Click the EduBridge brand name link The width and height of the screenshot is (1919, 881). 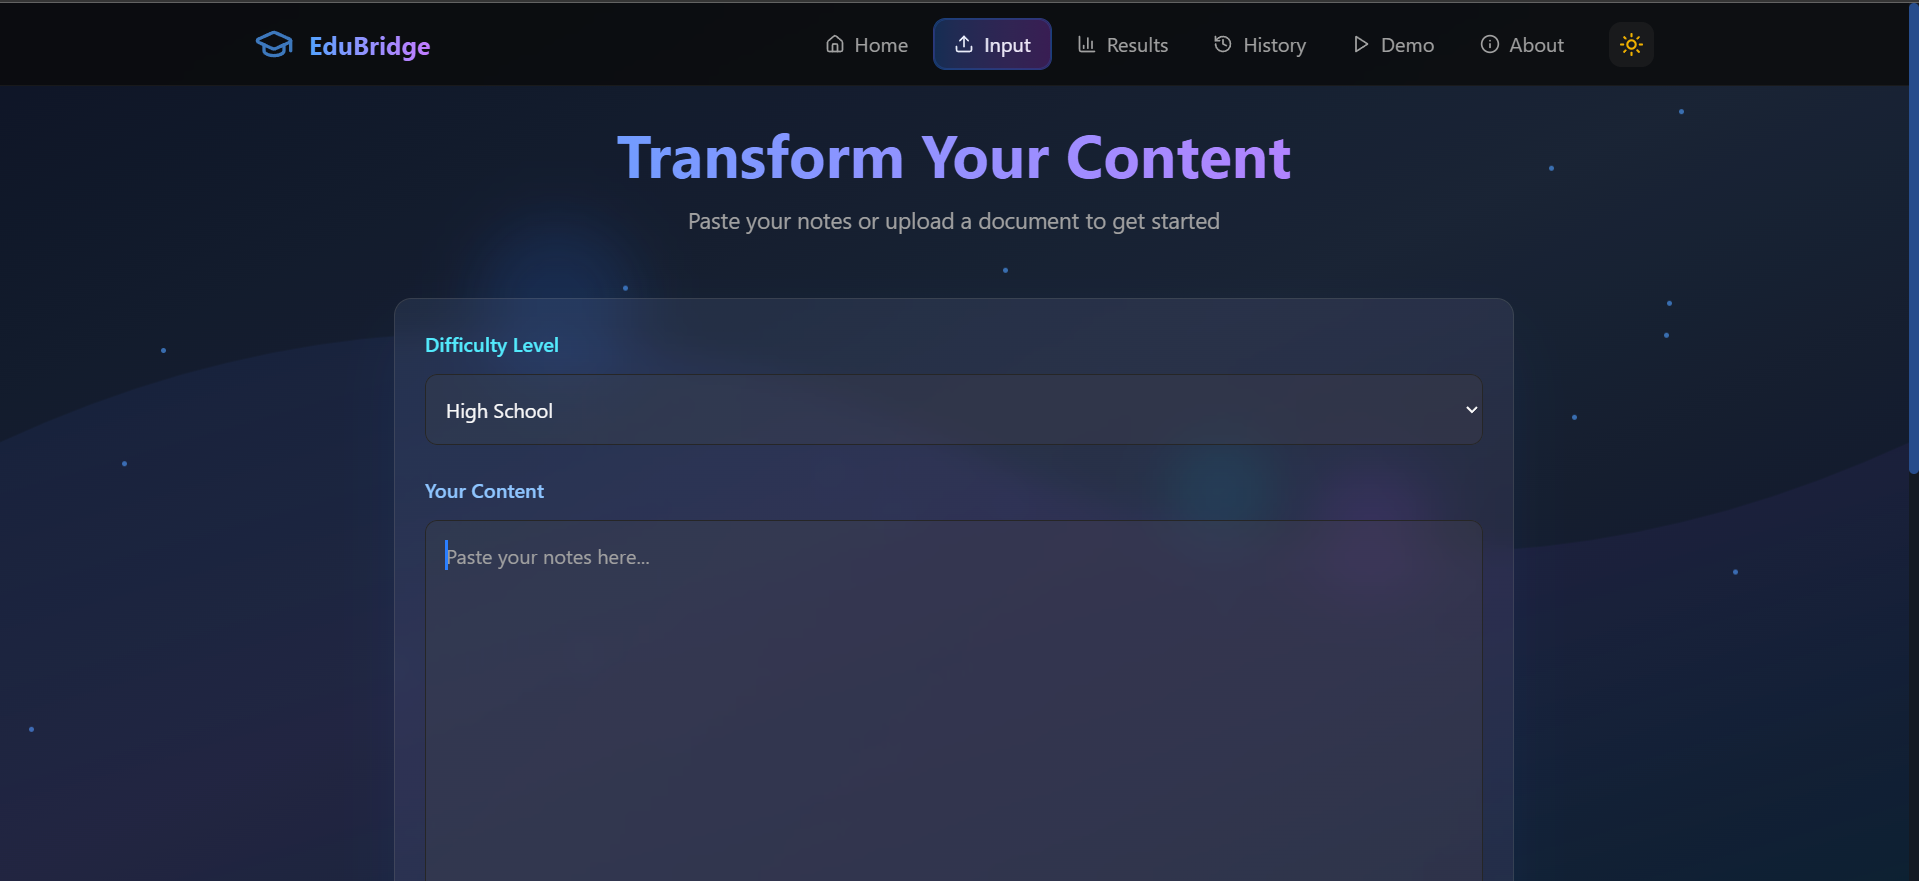tap(369, 46)
